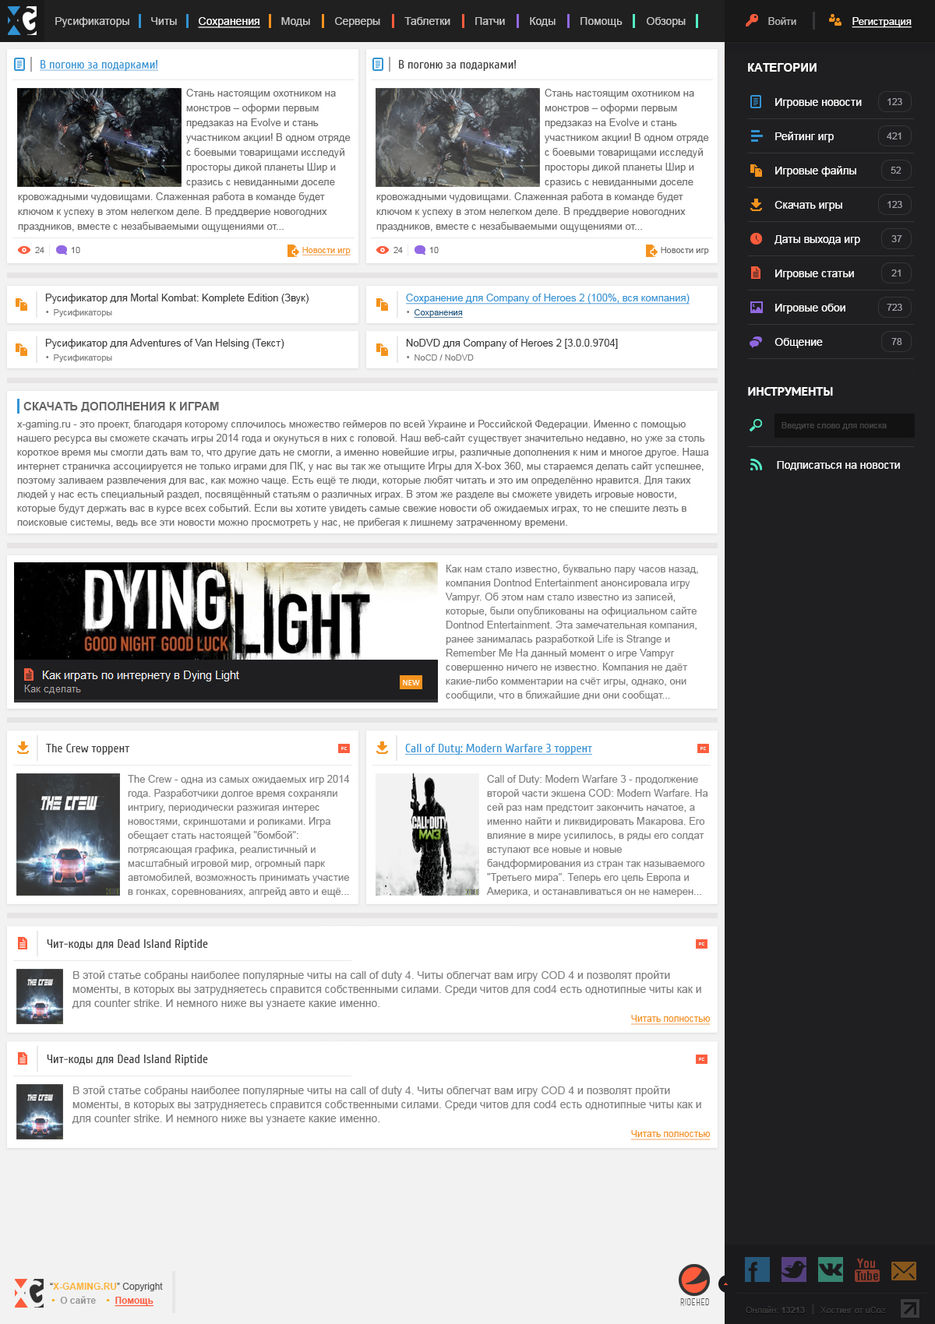Click the Рейтинг игр bars icon
Viewport: 935px width, 1324px height.
[756, 136]
